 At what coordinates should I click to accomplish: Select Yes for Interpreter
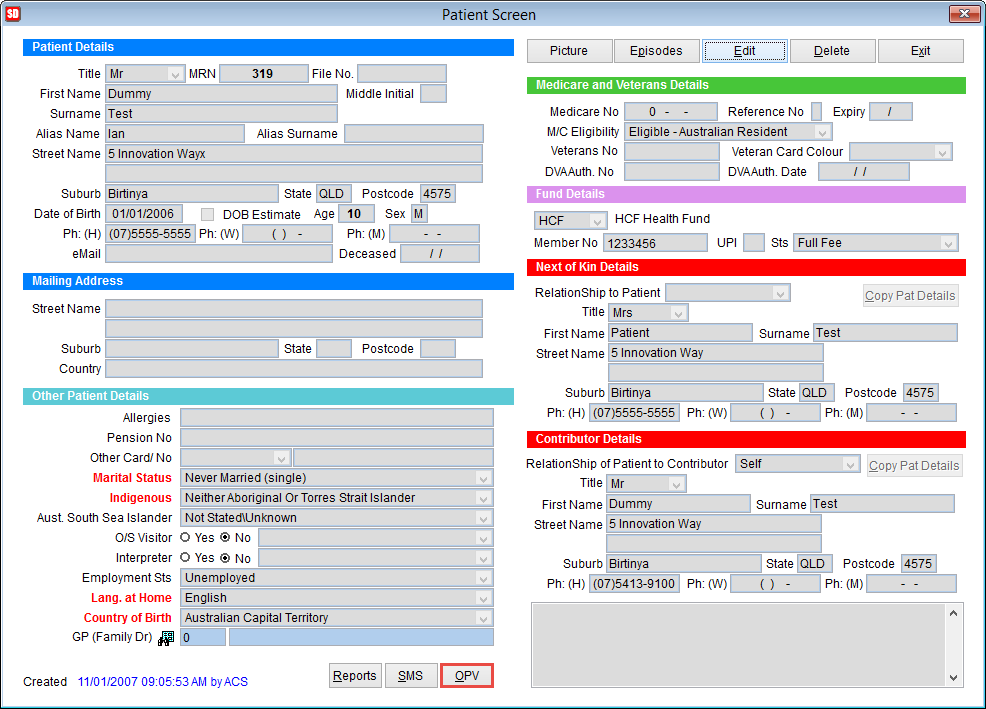coord(185,557)
